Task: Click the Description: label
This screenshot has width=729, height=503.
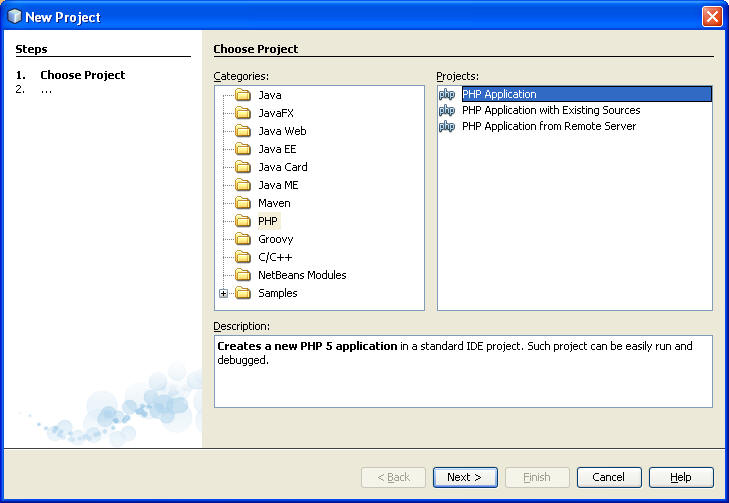Action: tap(241, 326)
